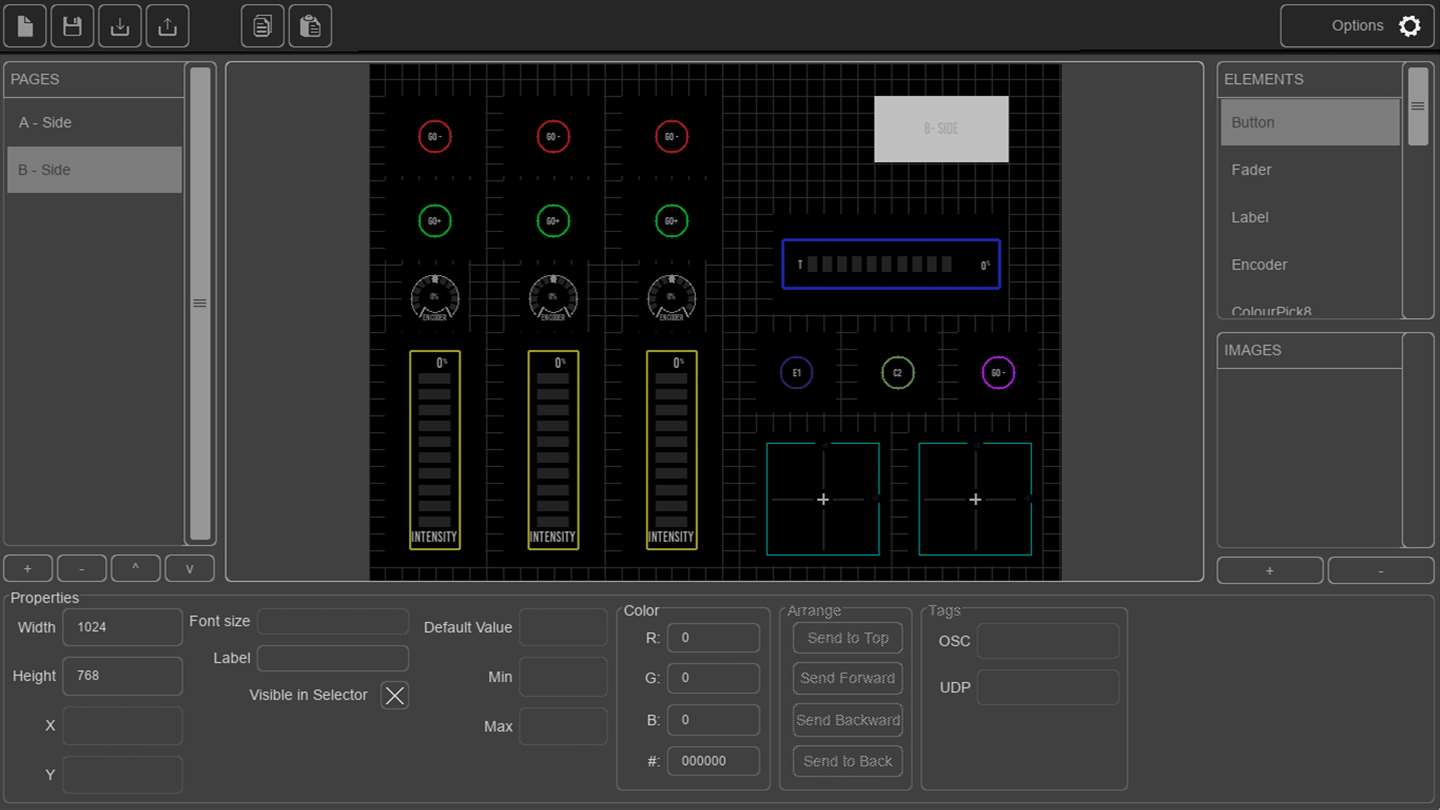1440x810 pixels.
Task: Click the Pages list scrollbar handle
Action: click(200, 303)
